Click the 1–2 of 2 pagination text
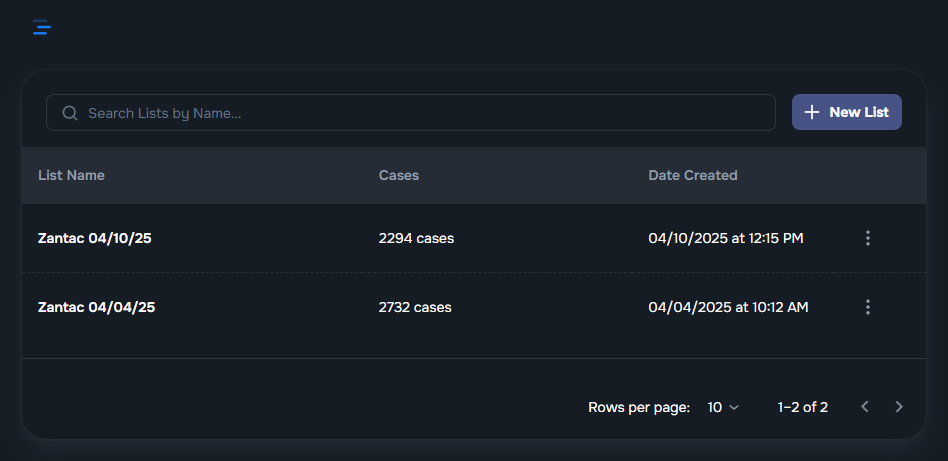This screenshot has width=948, height=461. pyautogui.click(x=802, y=407)
